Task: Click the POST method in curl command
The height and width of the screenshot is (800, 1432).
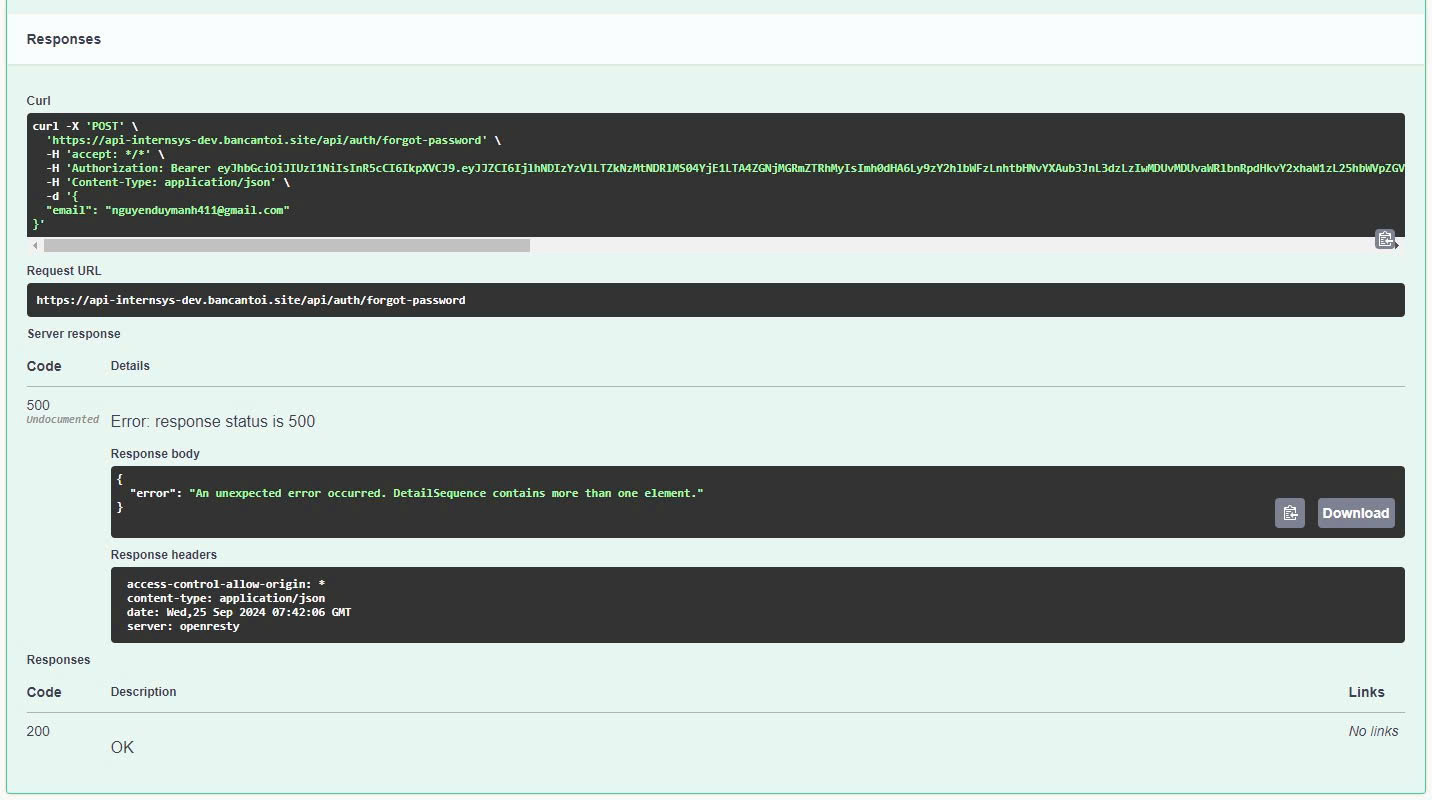Action: pyautogui.click(x=105, y=127)
